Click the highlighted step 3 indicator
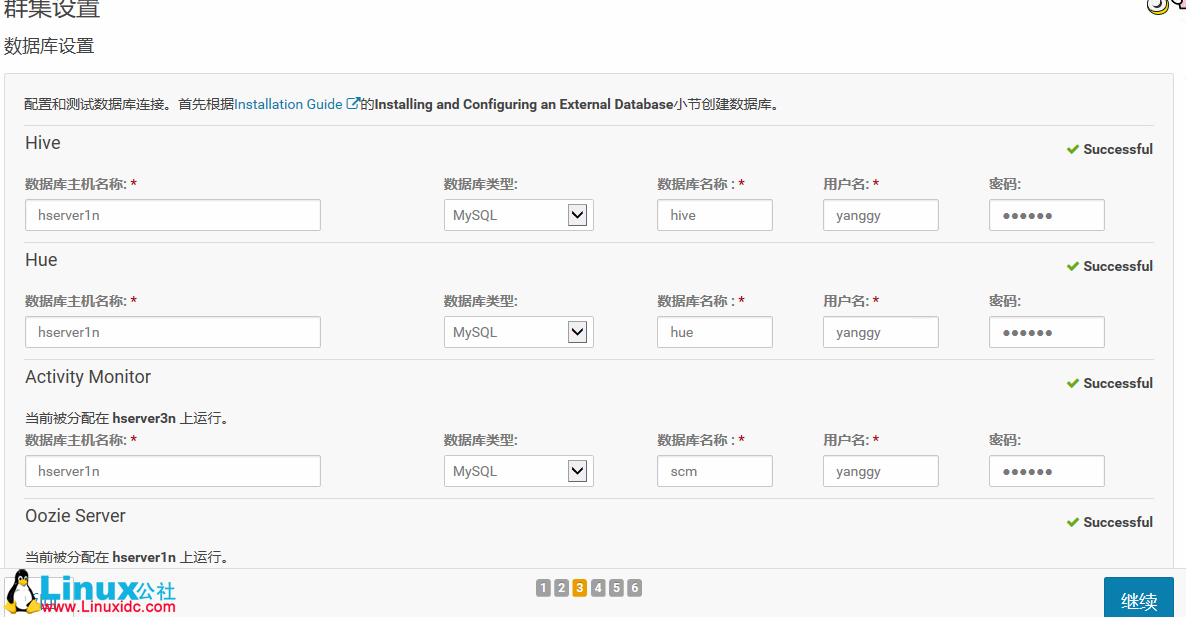The image size is (1186, 617). pos(579,588)
